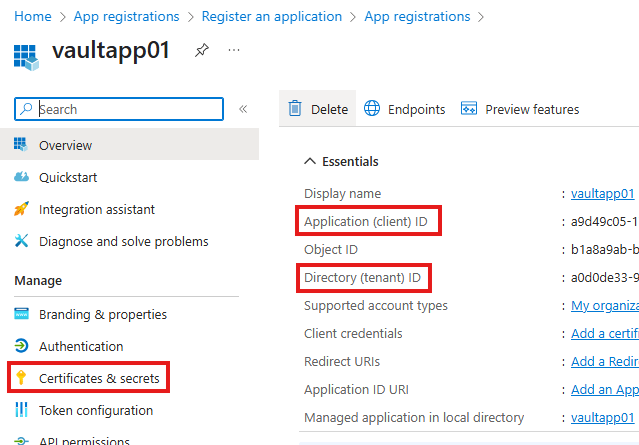Select the Directory (tenant) ID value

(605, 278)
